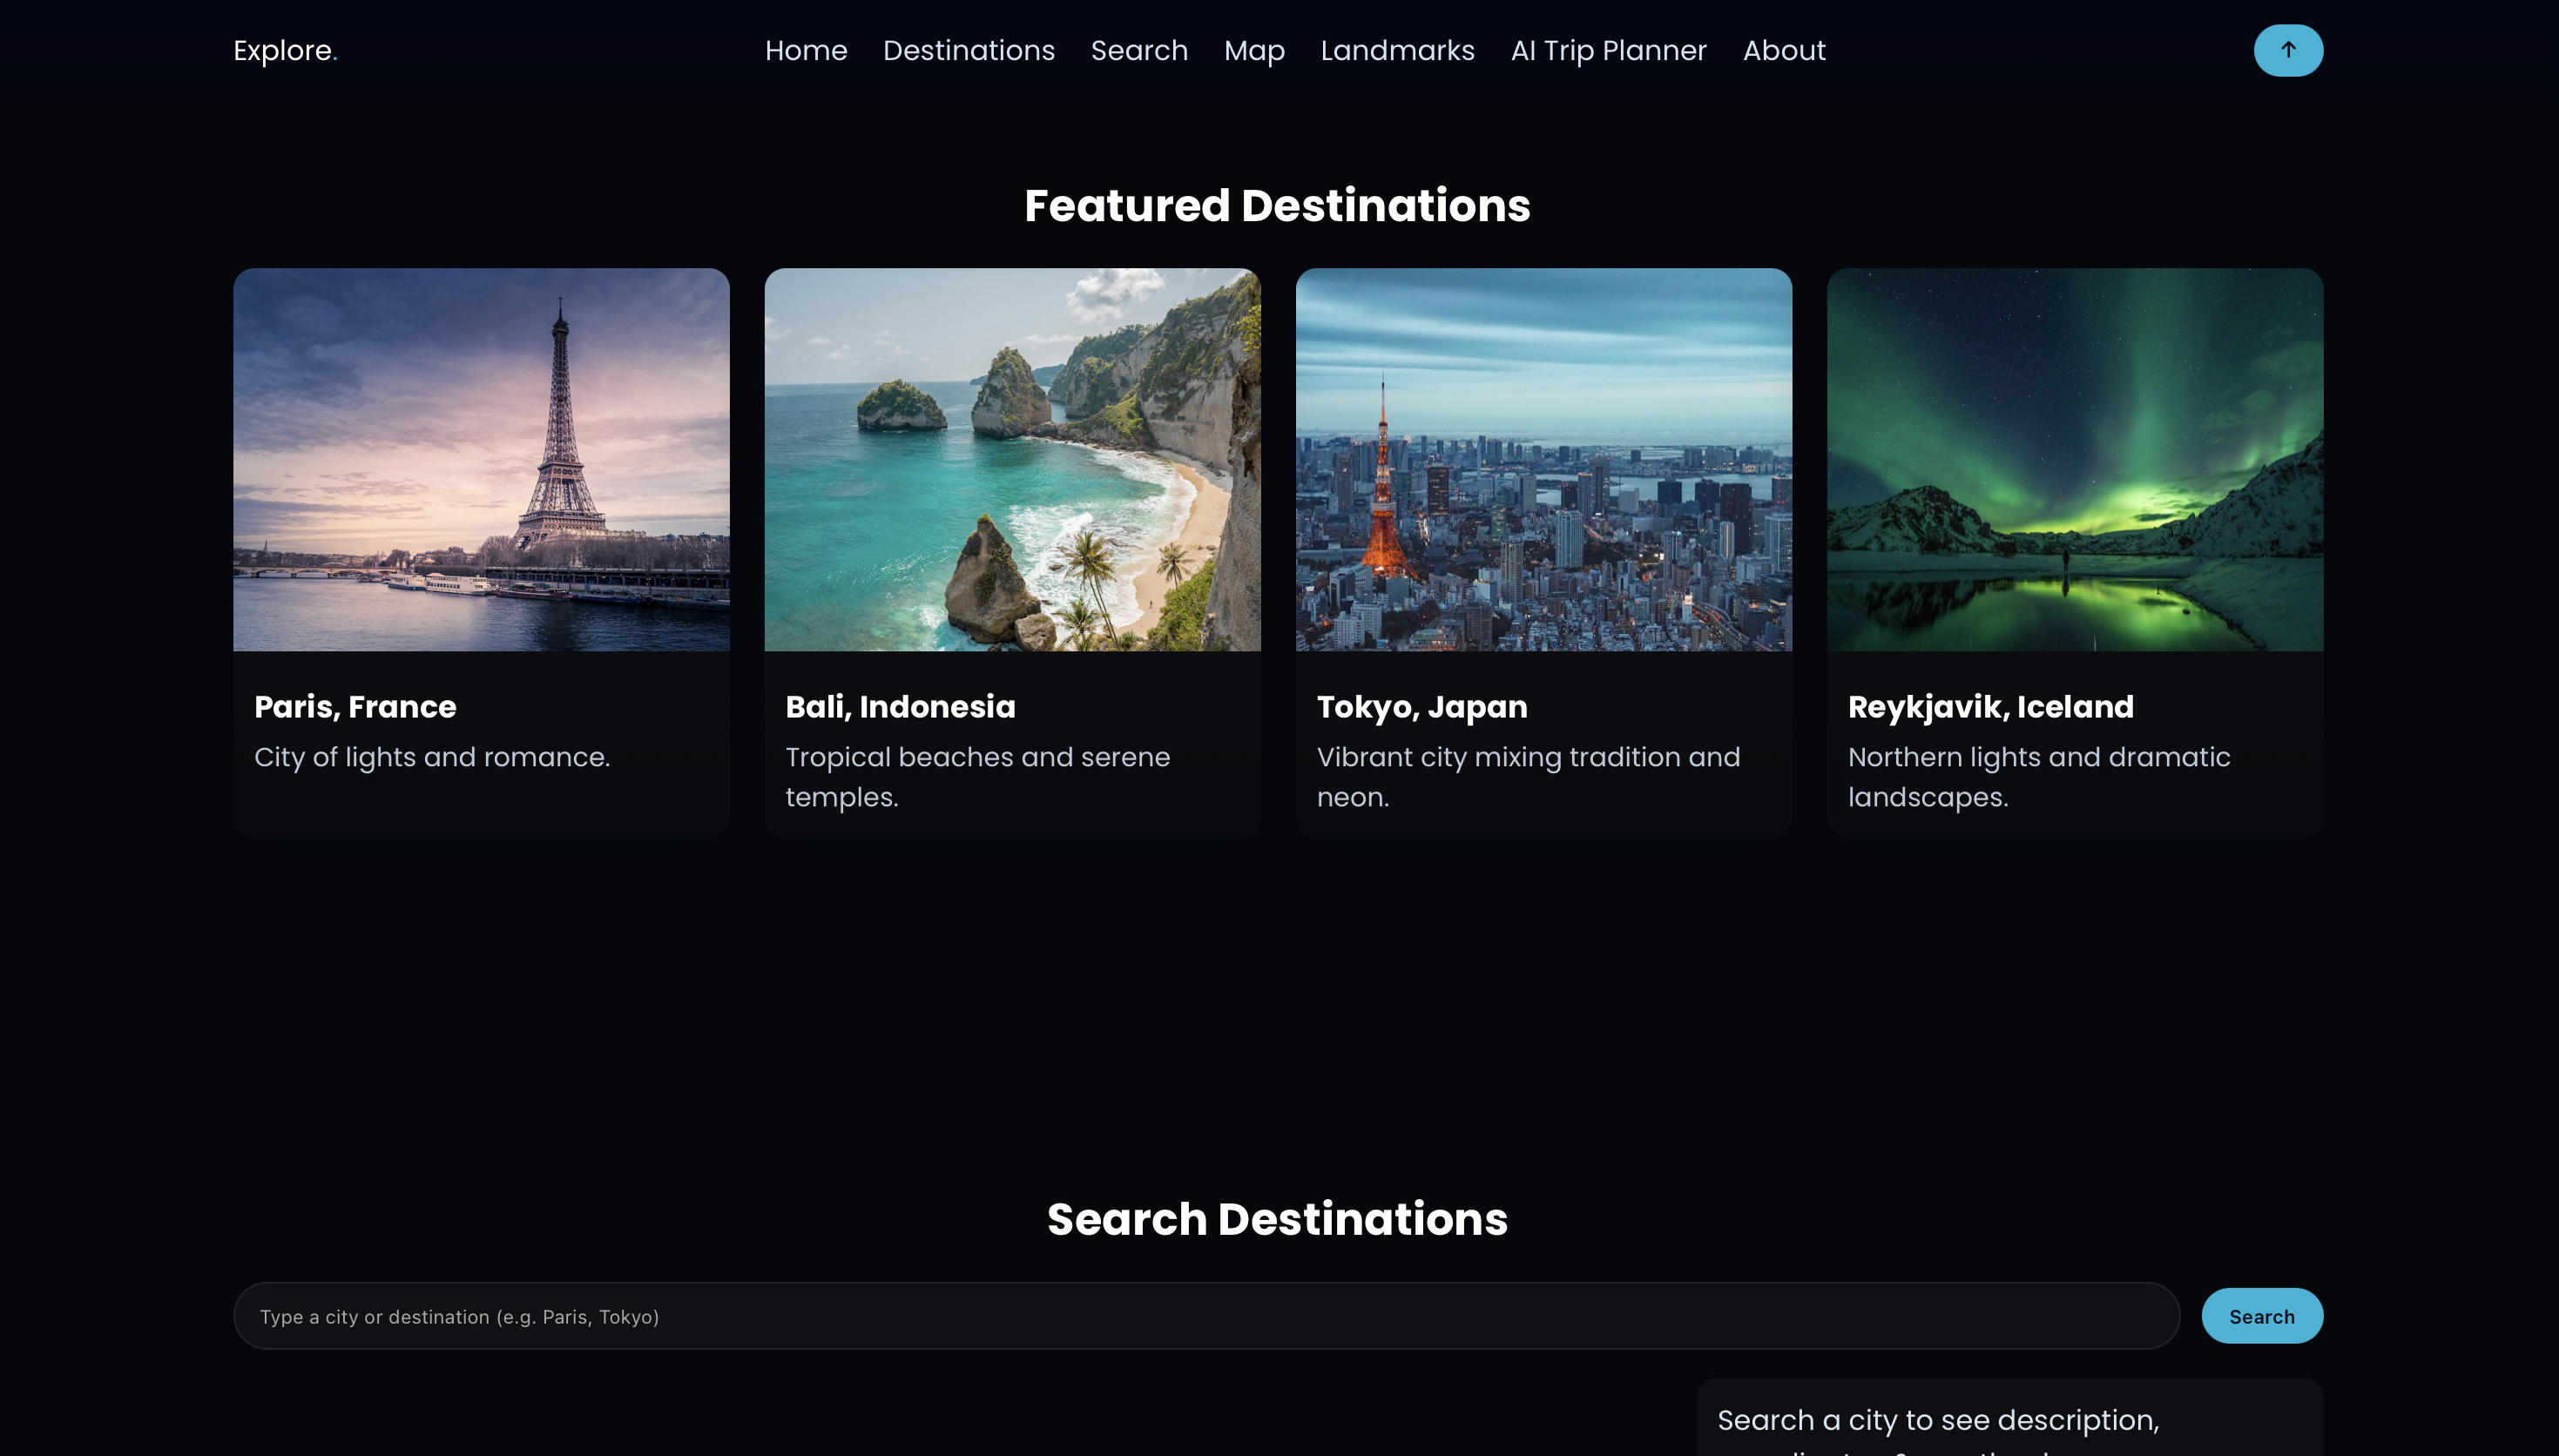Open the Reykjavik, Iceland card heading
2559x1456 pixels.
[1990, 706]
